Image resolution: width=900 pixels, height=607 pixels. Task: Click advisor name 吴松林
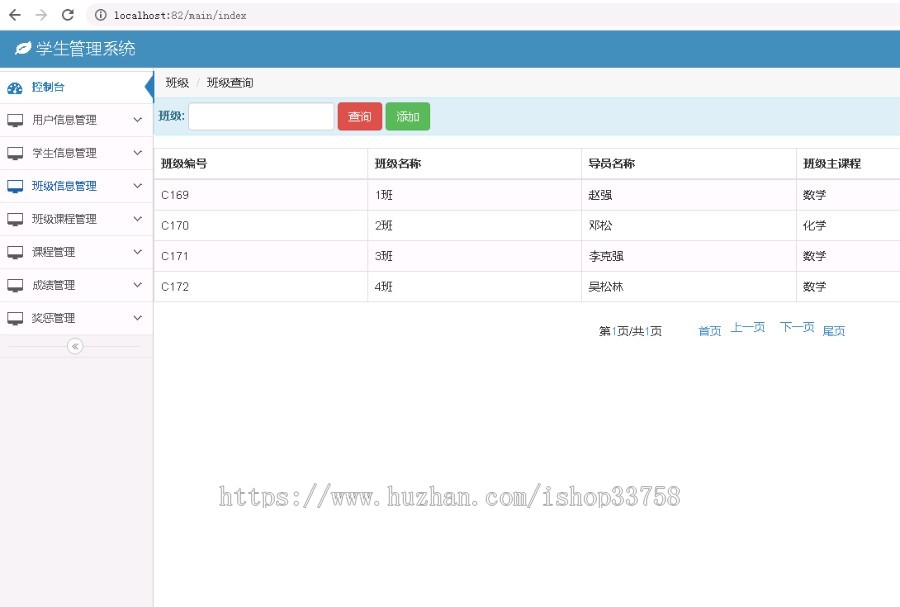click(x=606, y=286)
